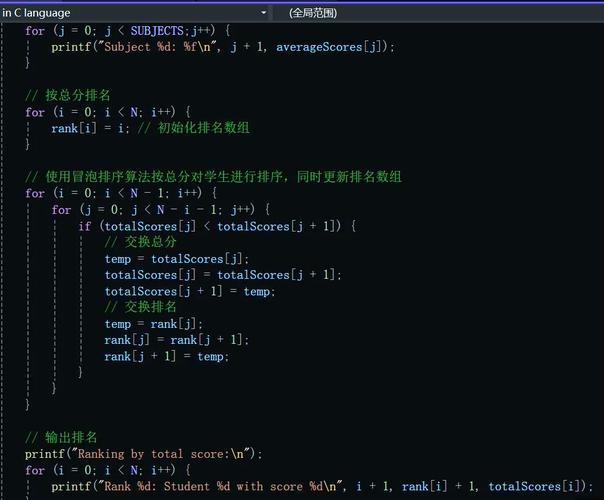Click the 'totalScores[j + 1] = temp;' line
Screen dimensions: 604x500
tap(189, 291)
